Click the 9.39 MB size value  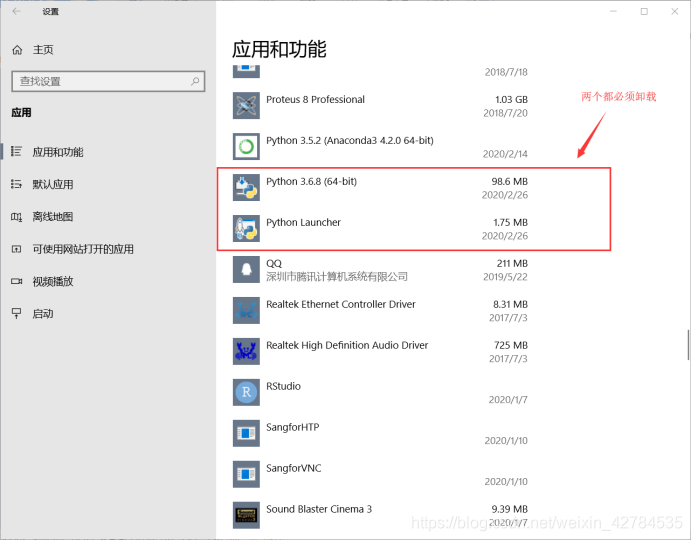509,509
